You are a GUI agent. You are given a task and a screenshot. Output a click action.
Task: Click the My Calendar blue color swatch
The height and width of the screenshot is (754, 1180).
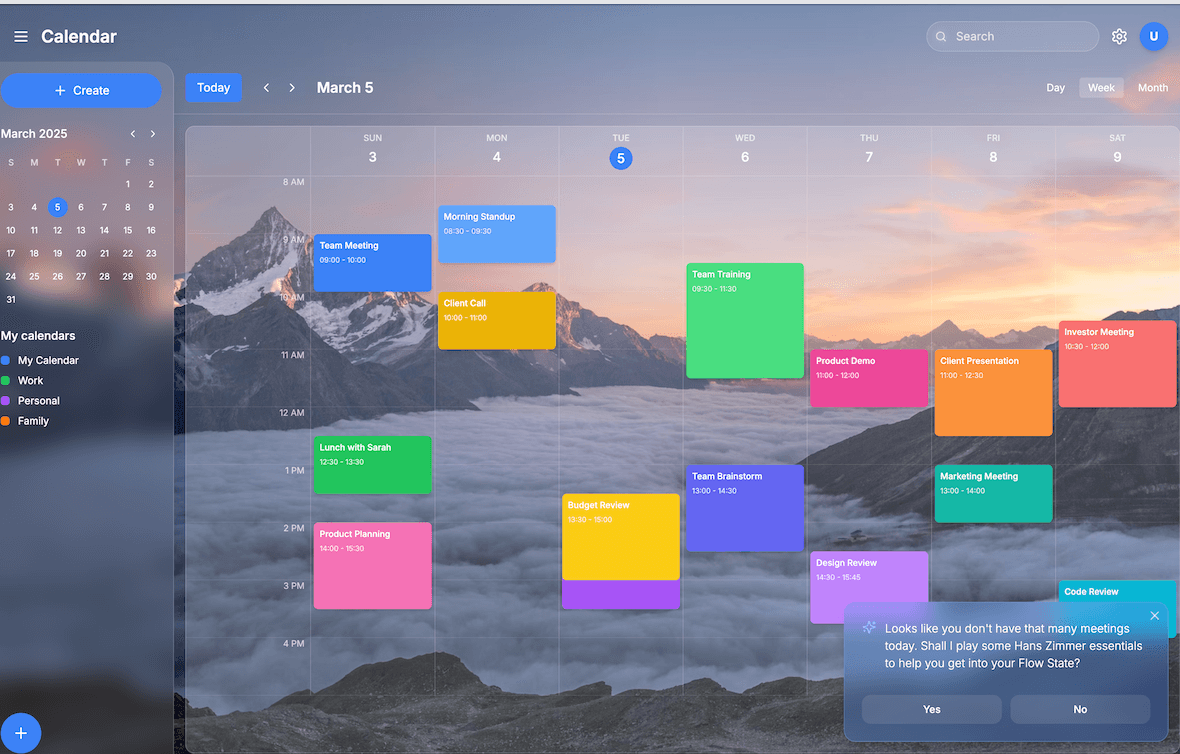click(6, 360)
